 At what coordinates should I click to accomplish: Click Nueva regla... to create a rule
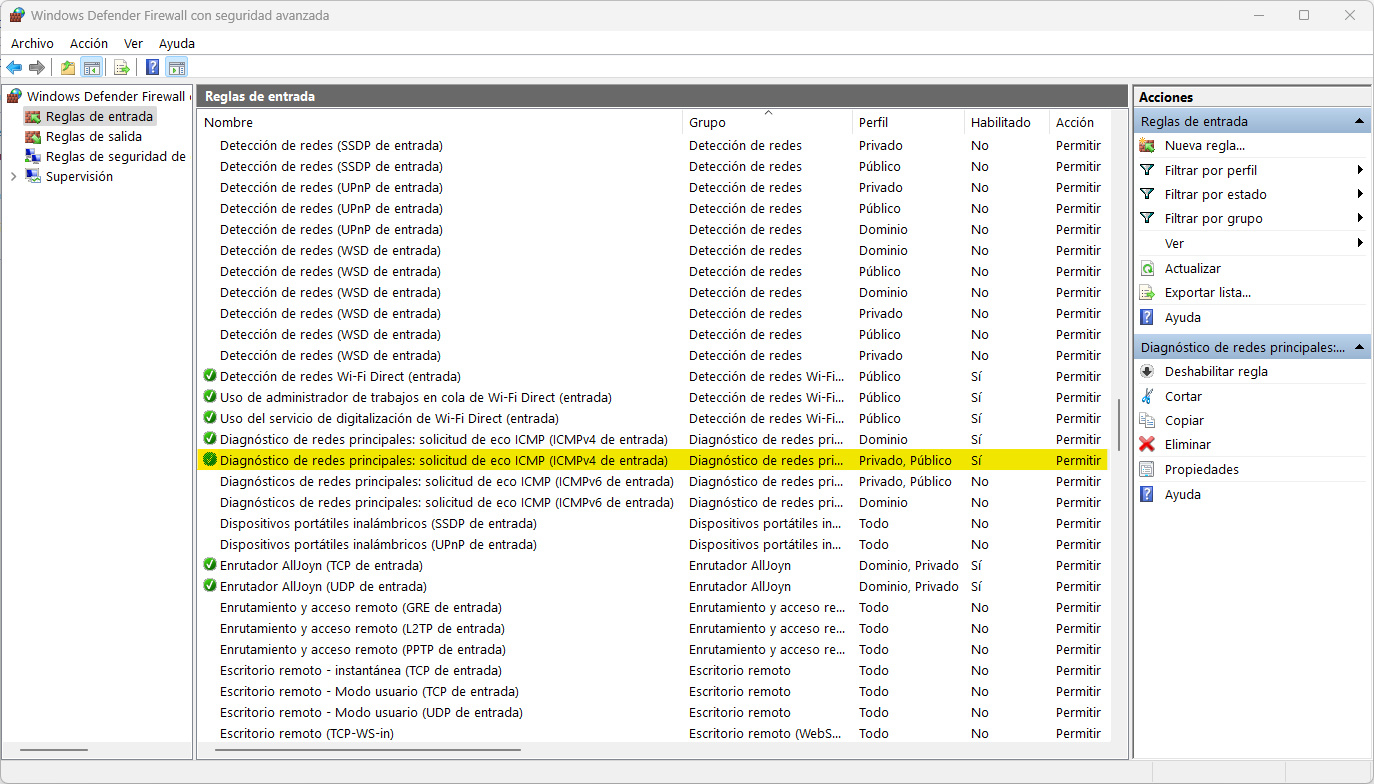click(1204, 145)
